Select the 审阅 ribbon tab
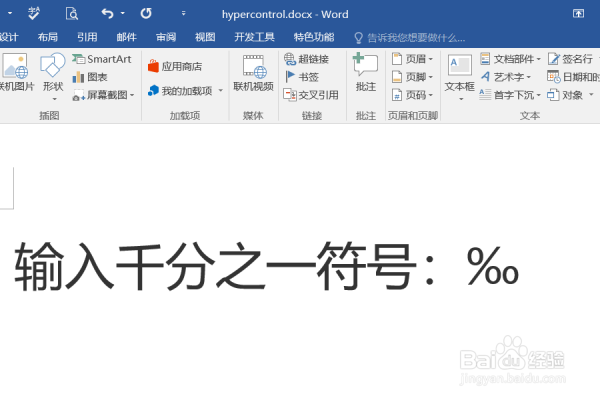Image resolution: width=600 pixels, height=400 pixels. click(166, 37)
